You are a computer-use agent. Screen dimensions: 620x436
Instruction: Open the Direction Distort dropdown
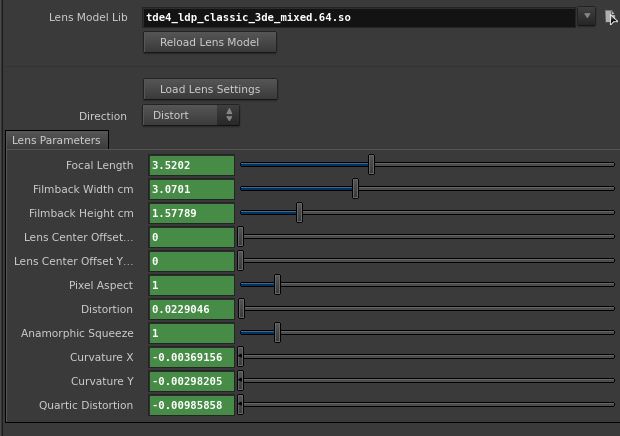click(x=191, y=115)
